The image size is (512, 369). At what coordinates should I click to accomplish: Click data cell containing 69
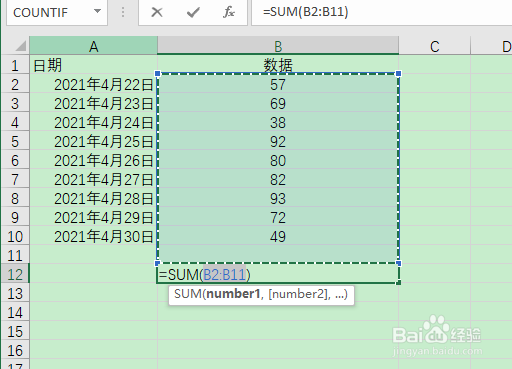point(278,103)
